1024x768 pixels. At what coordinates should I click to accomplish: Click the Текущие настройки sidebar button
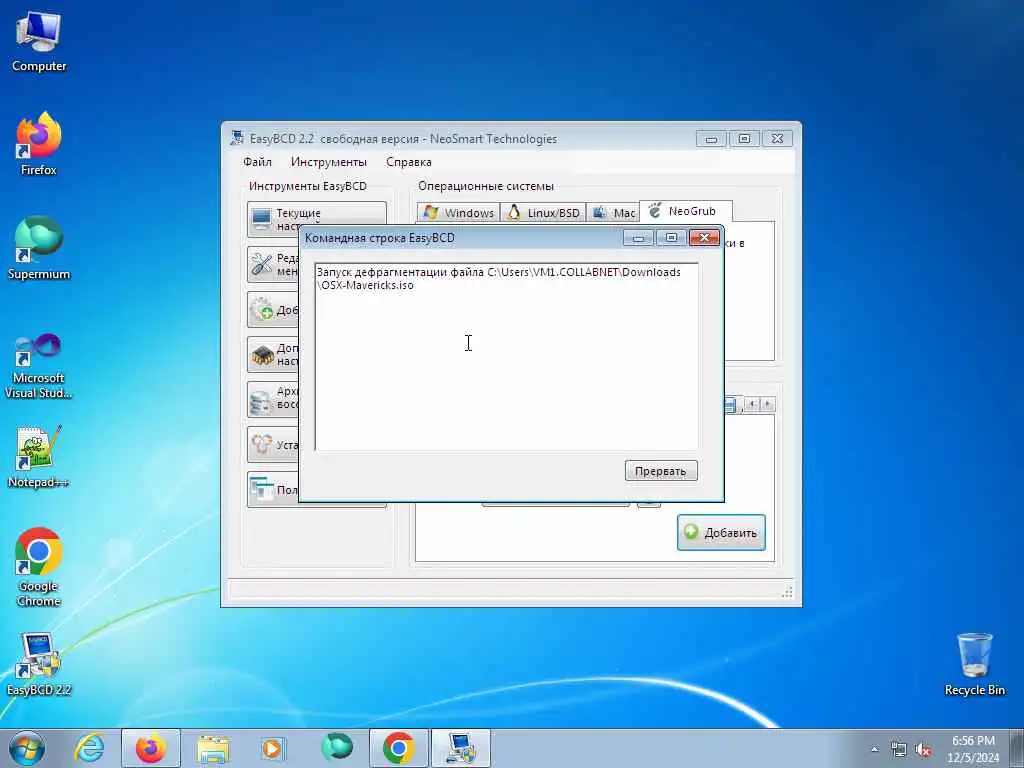(317, 219)
